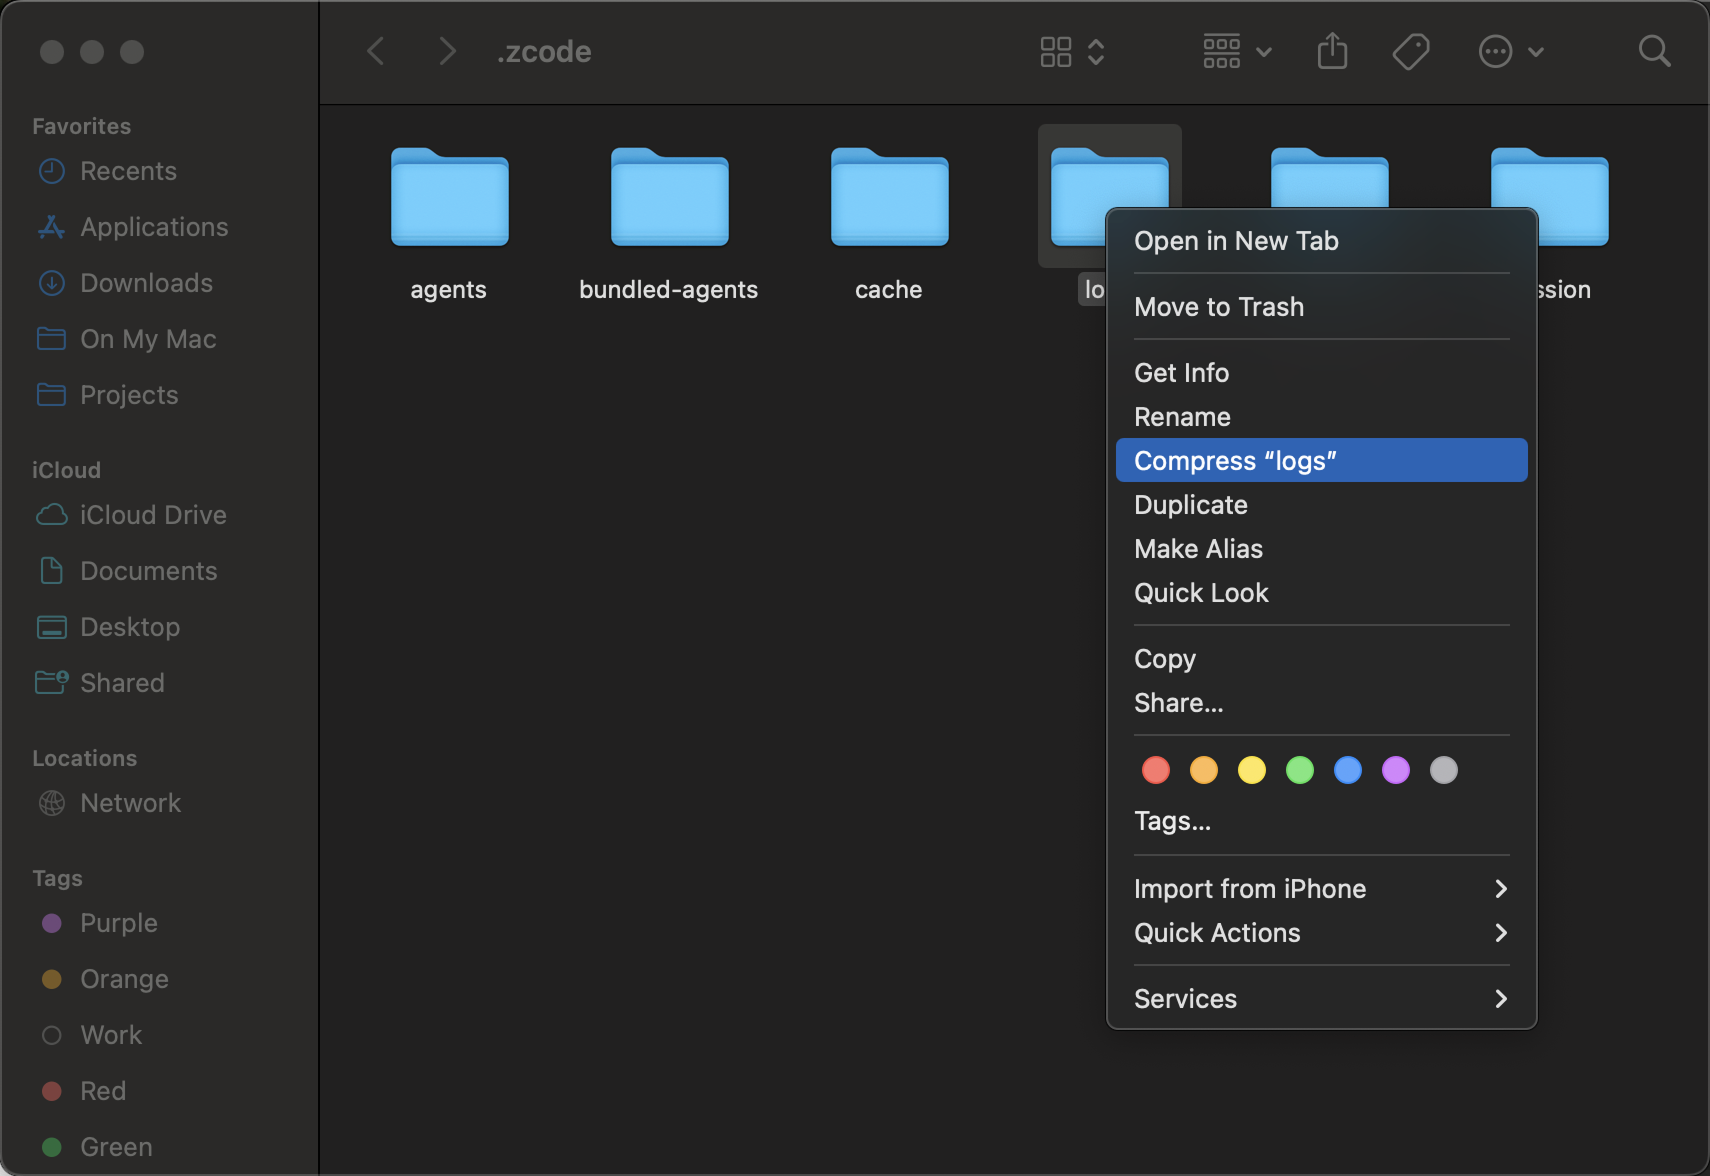The width and height of the screenshot is (1710, 1176).
Task: Click Get Info in context menu
Action: pos(1181,373)
